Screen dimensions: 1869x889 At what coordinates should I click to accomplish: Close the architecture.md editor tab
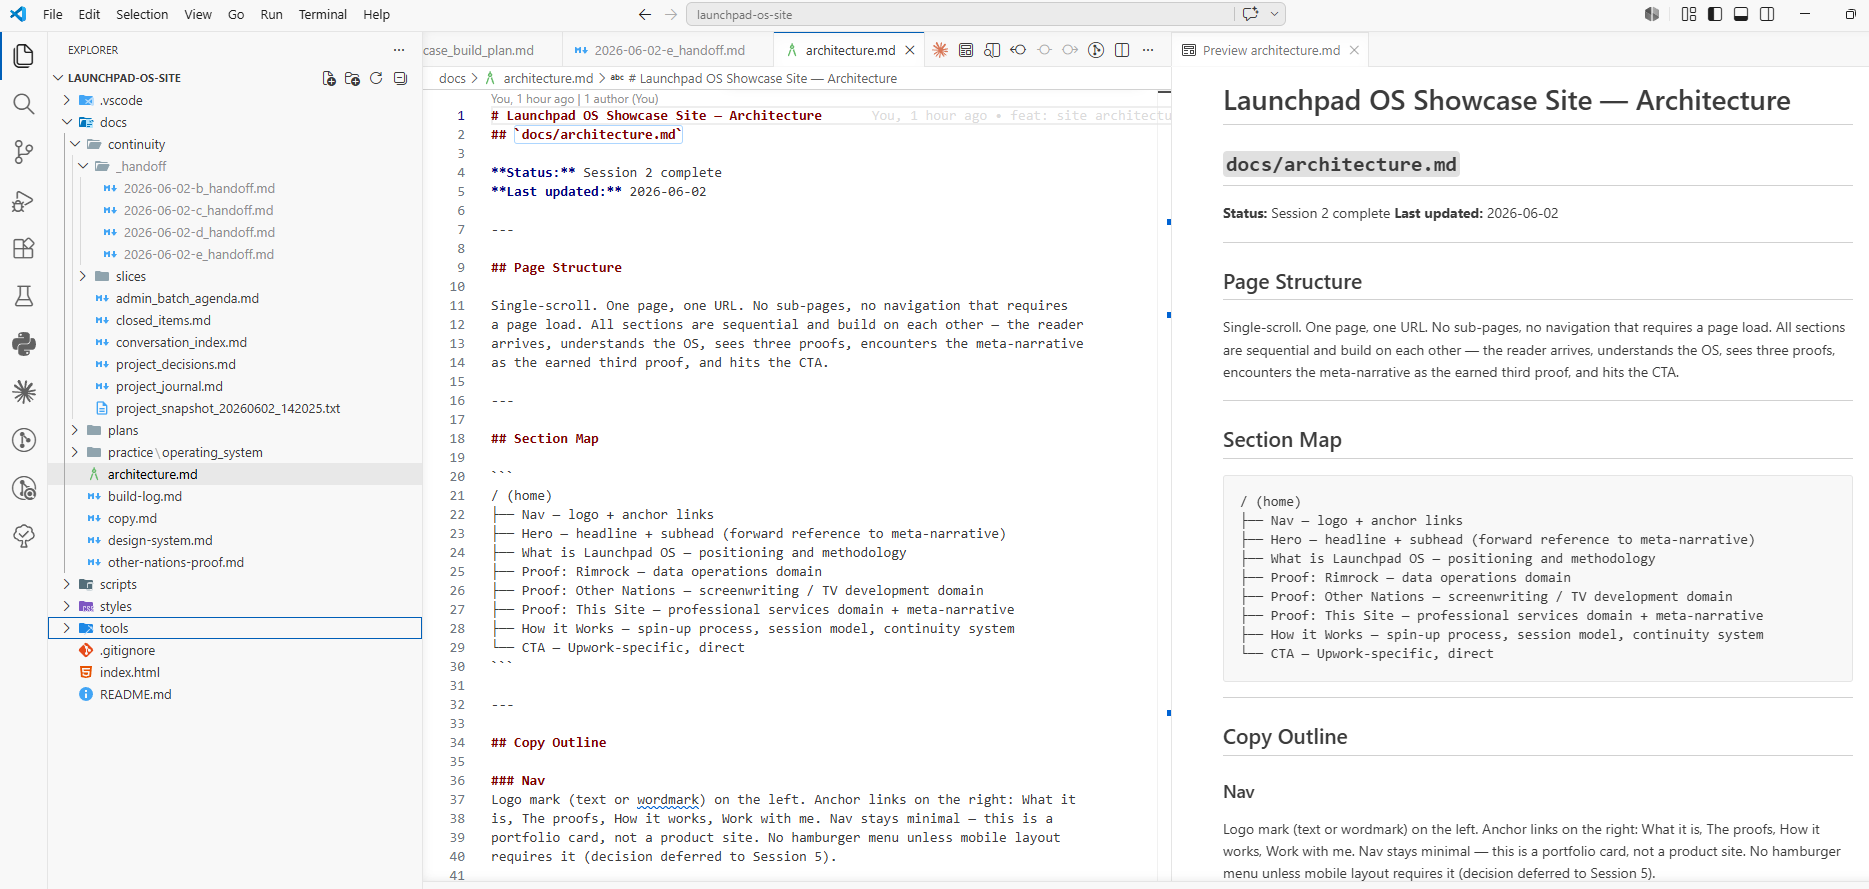coord(910,50)
